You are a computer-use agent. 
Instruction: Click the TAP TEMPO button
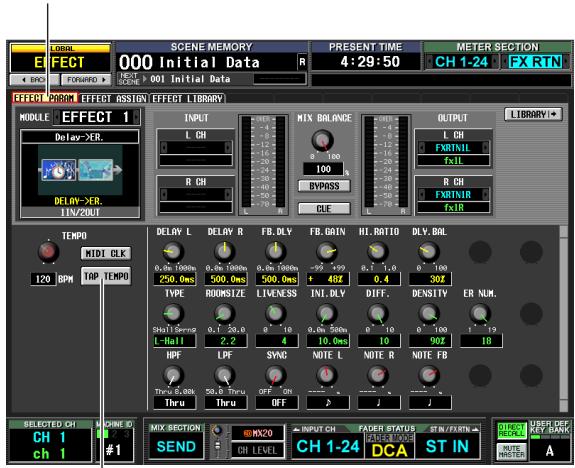click(x=106, y=276)
